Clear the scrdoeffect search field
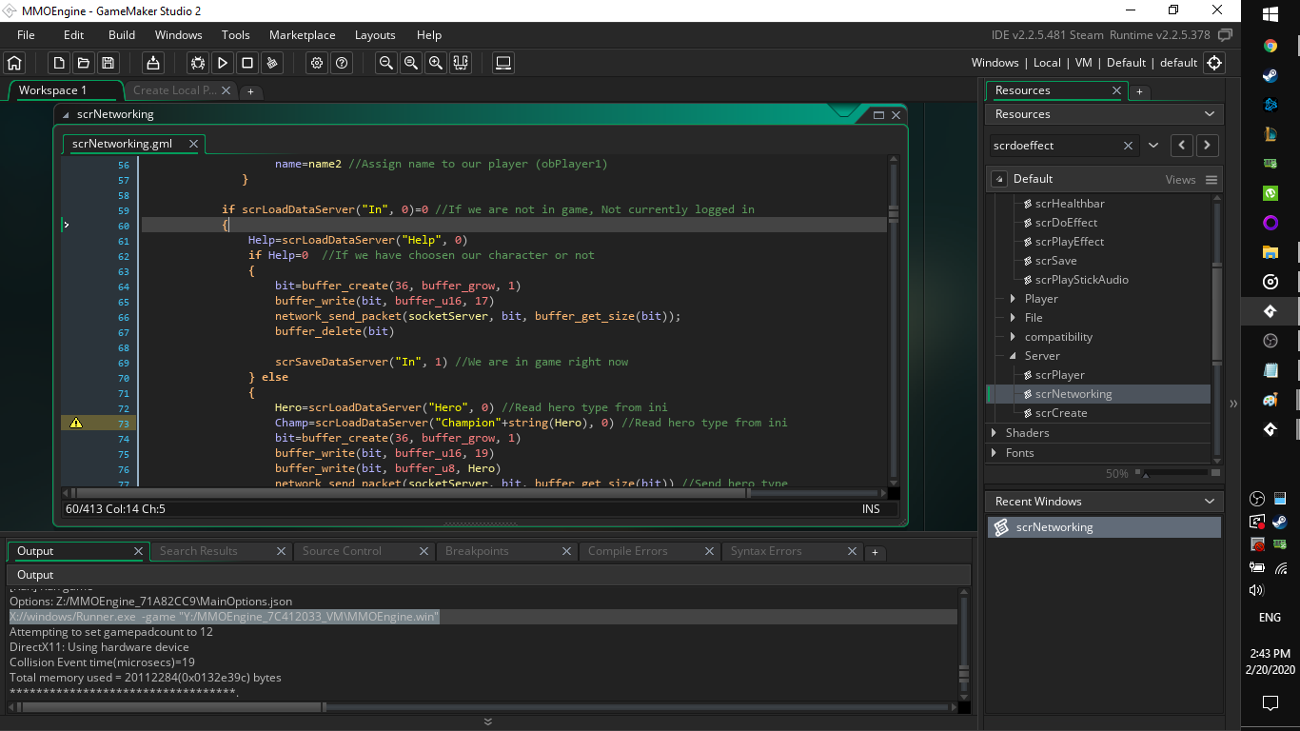The height and width of the screenshot is (731, 1300). (1128, 144)
